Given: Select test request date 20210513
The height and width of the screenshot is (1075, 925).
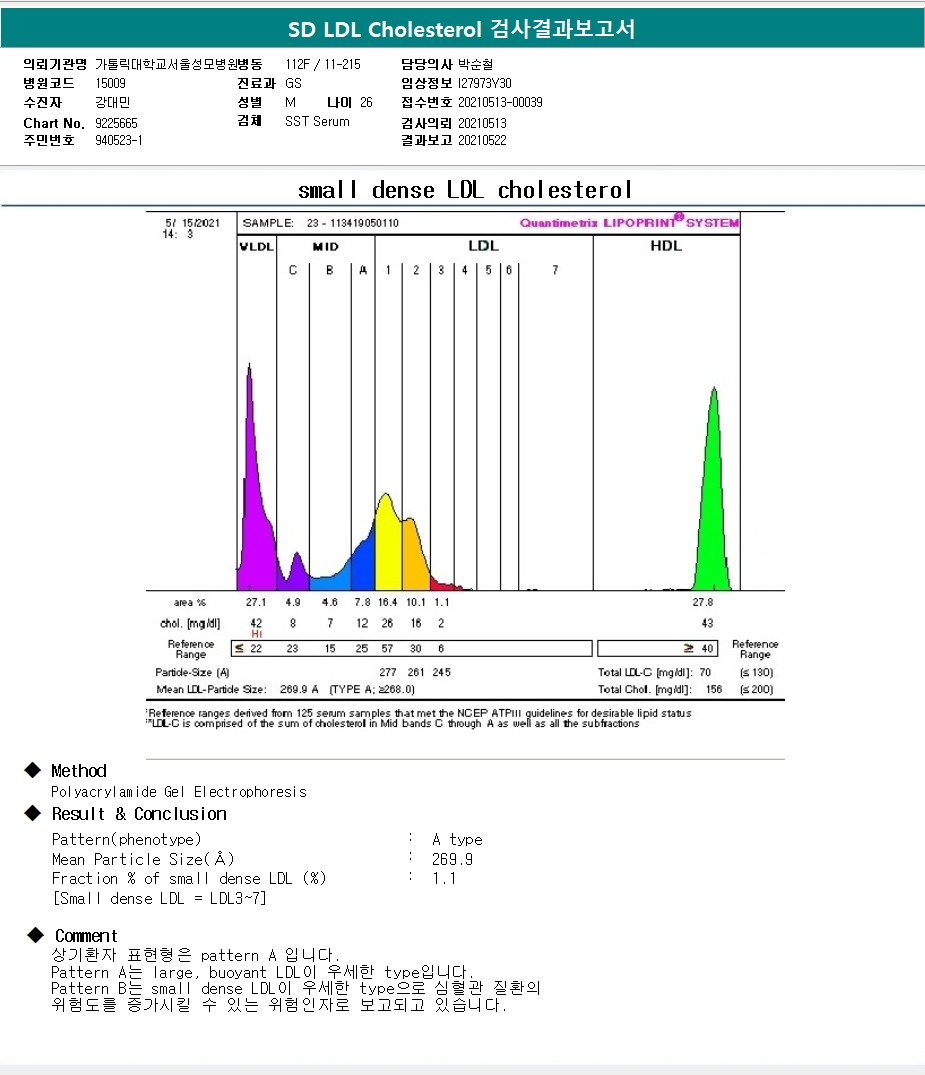Looking at the screenshot, I should pyautogui.click(x=482, y=123).
